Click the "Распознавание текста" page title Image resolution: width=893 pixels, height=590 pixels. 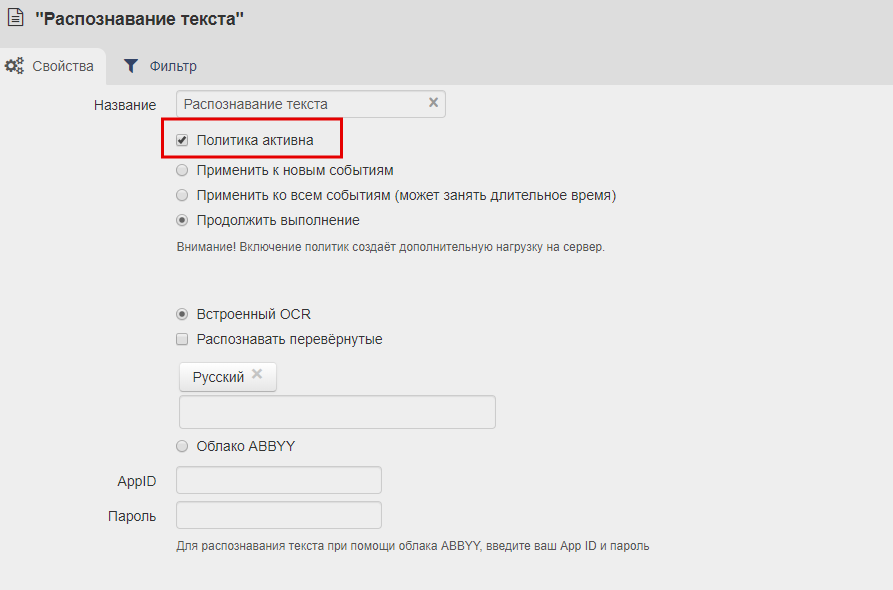139,18
